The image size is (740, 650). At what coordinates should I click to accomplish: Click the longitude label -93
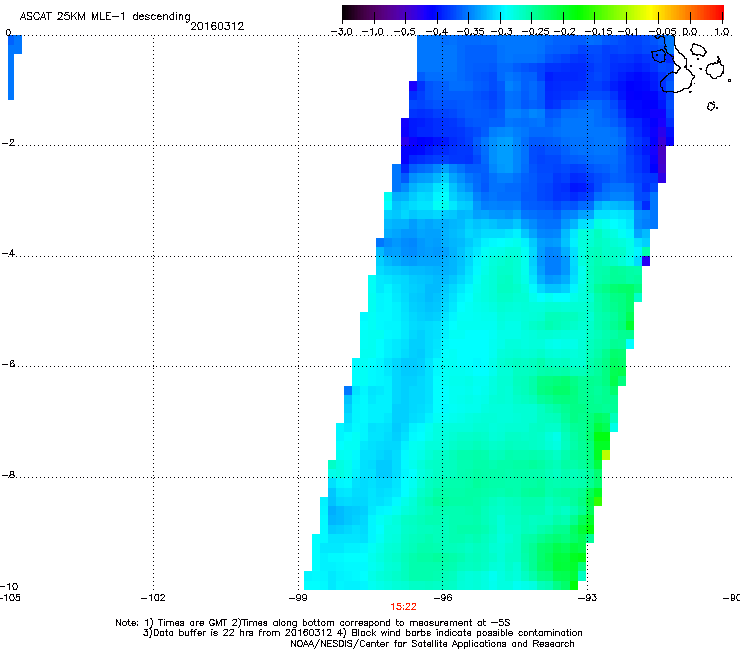click(588, 598)
